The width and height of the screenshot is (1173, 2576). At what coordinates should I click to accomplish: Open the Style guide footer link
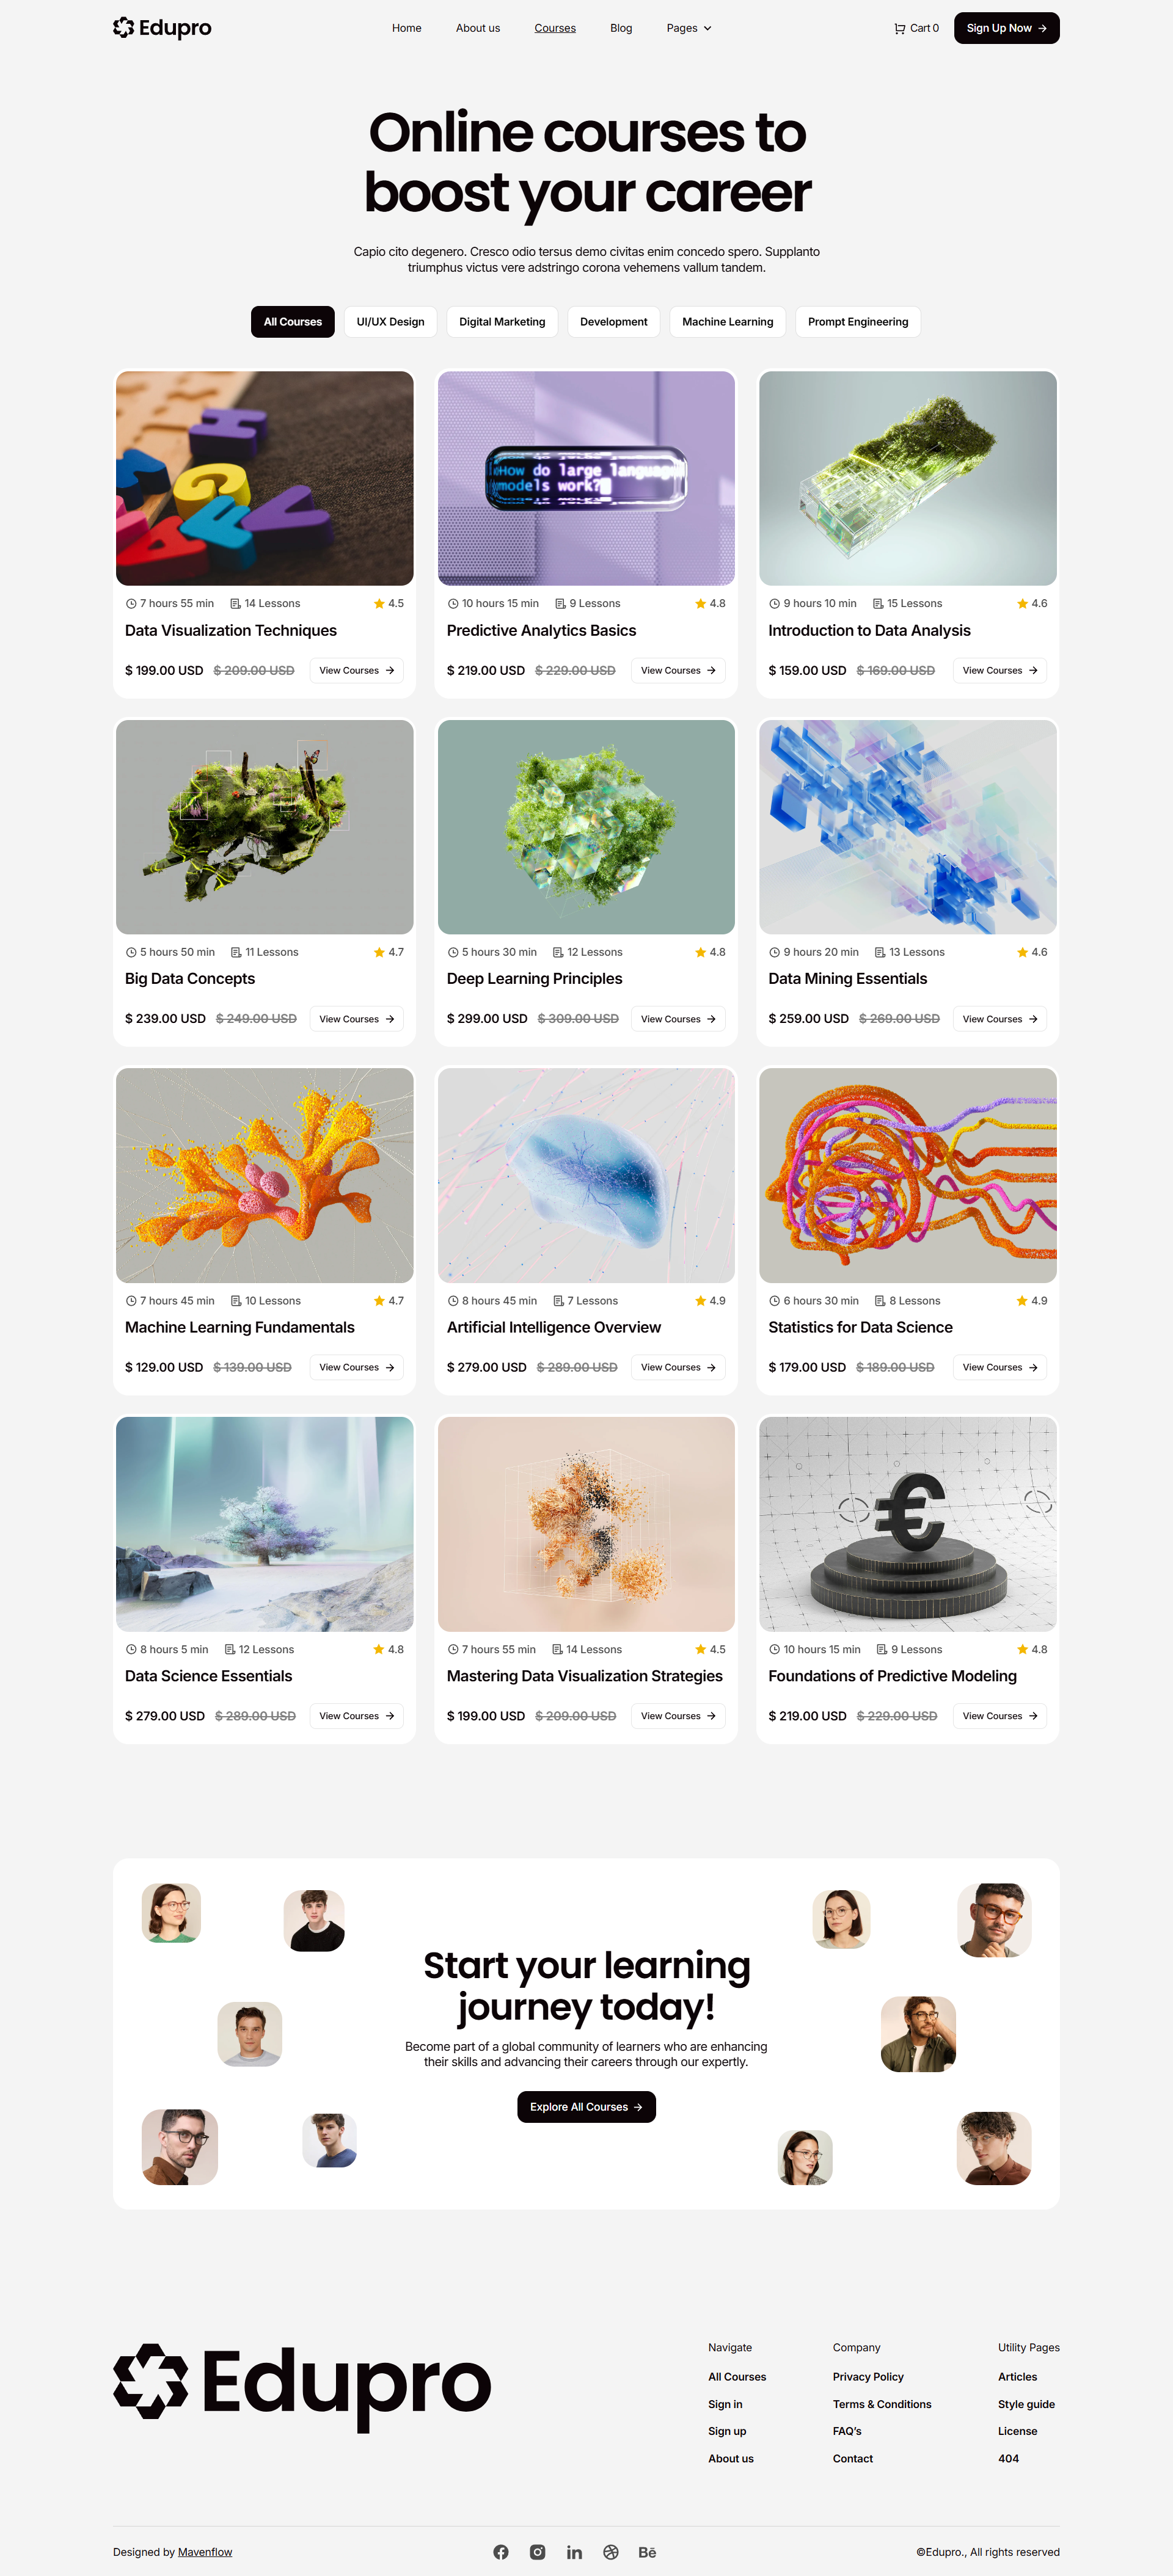(1026, 2404)
